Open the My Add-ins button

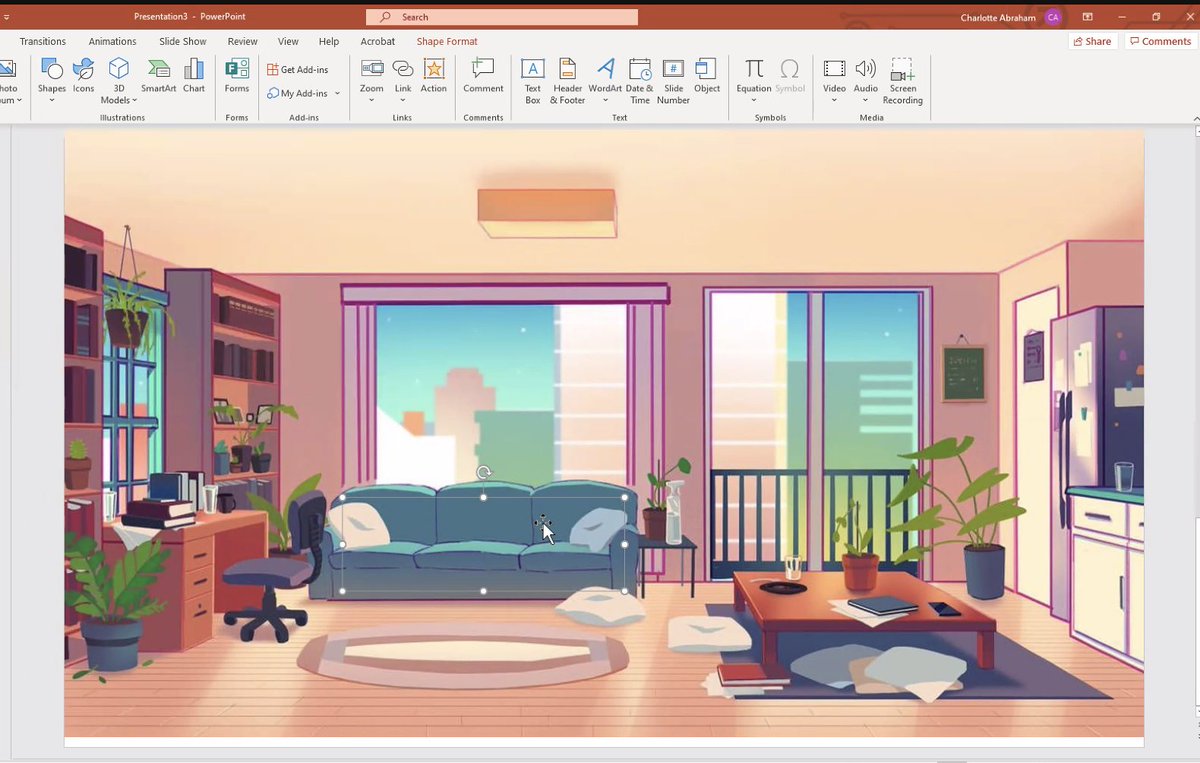tap(298, 93)
